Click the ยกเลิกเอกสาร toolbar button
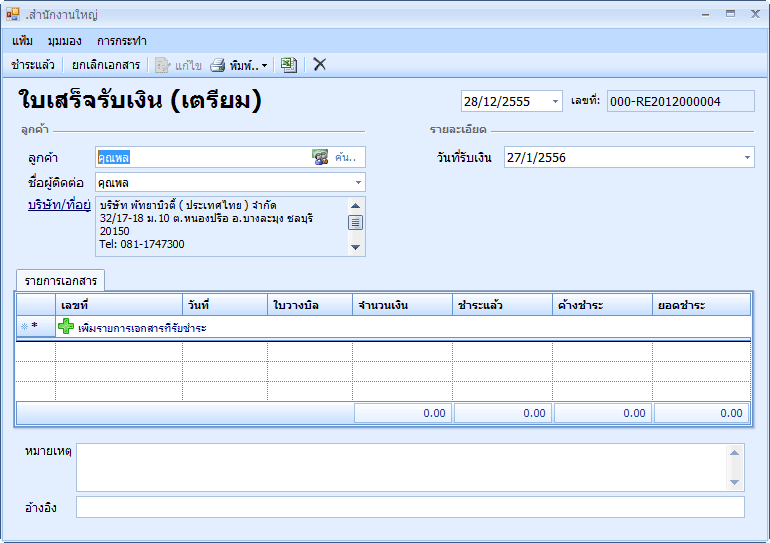 [106, 65]
